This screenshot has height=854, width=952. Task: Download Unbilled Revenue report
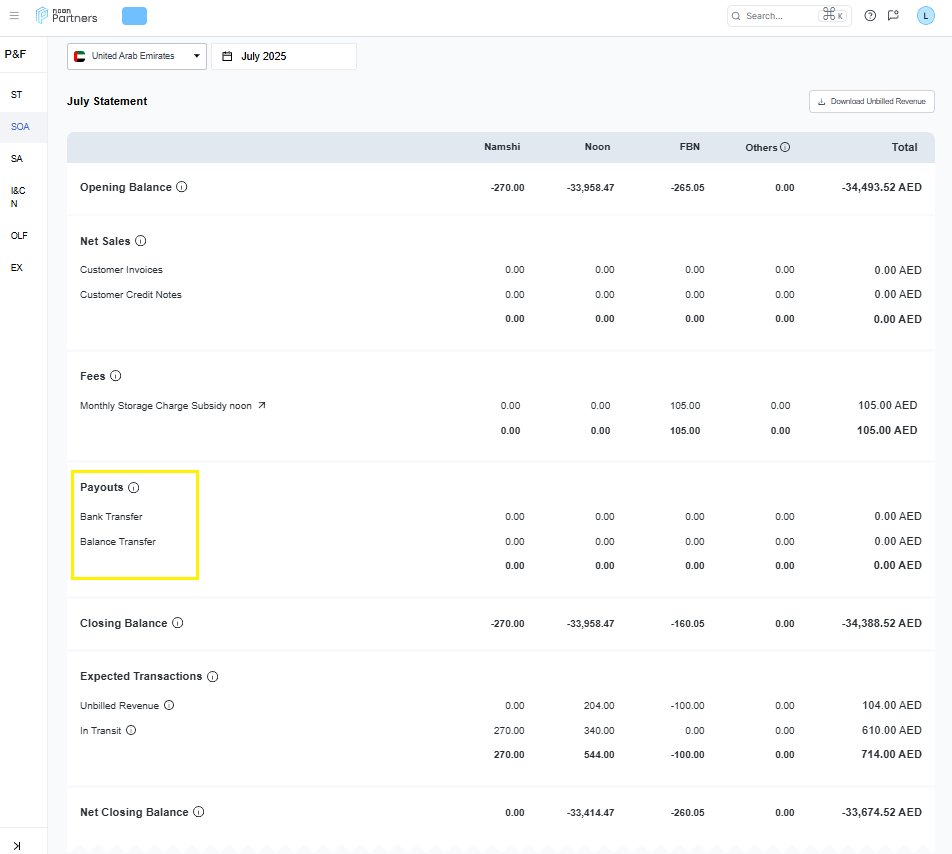click(871, 101)
